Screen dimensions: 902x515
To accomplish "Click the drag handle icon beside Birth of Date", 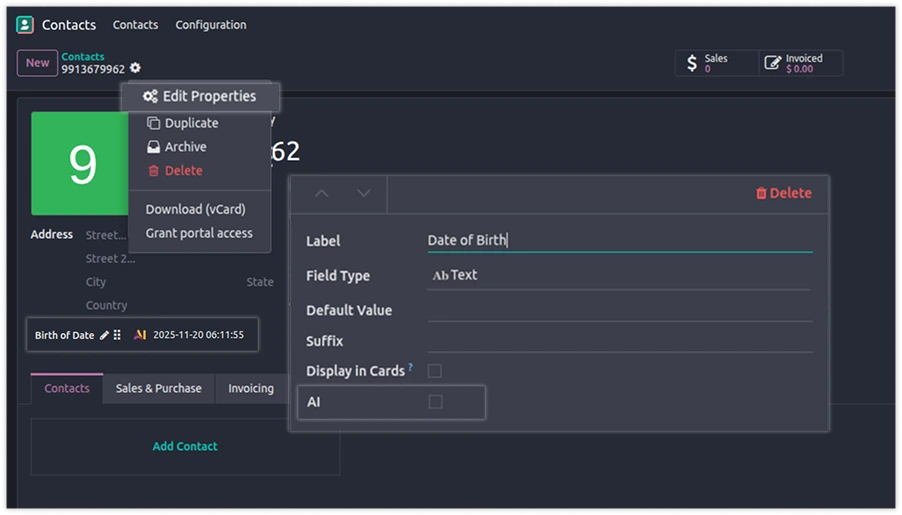I will 117,336.
